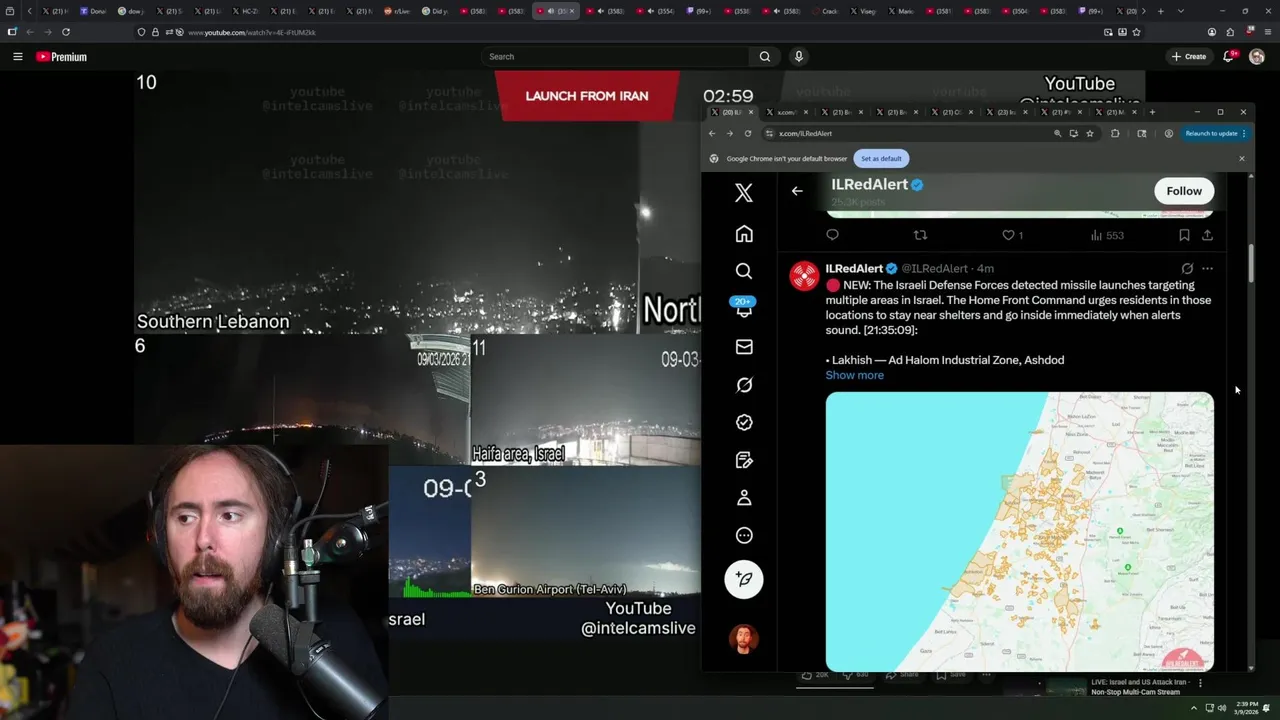Click Chrome back arrow in x.com window
The width and height of the screenshot is (1280, 720).
[x=712, y=133]
